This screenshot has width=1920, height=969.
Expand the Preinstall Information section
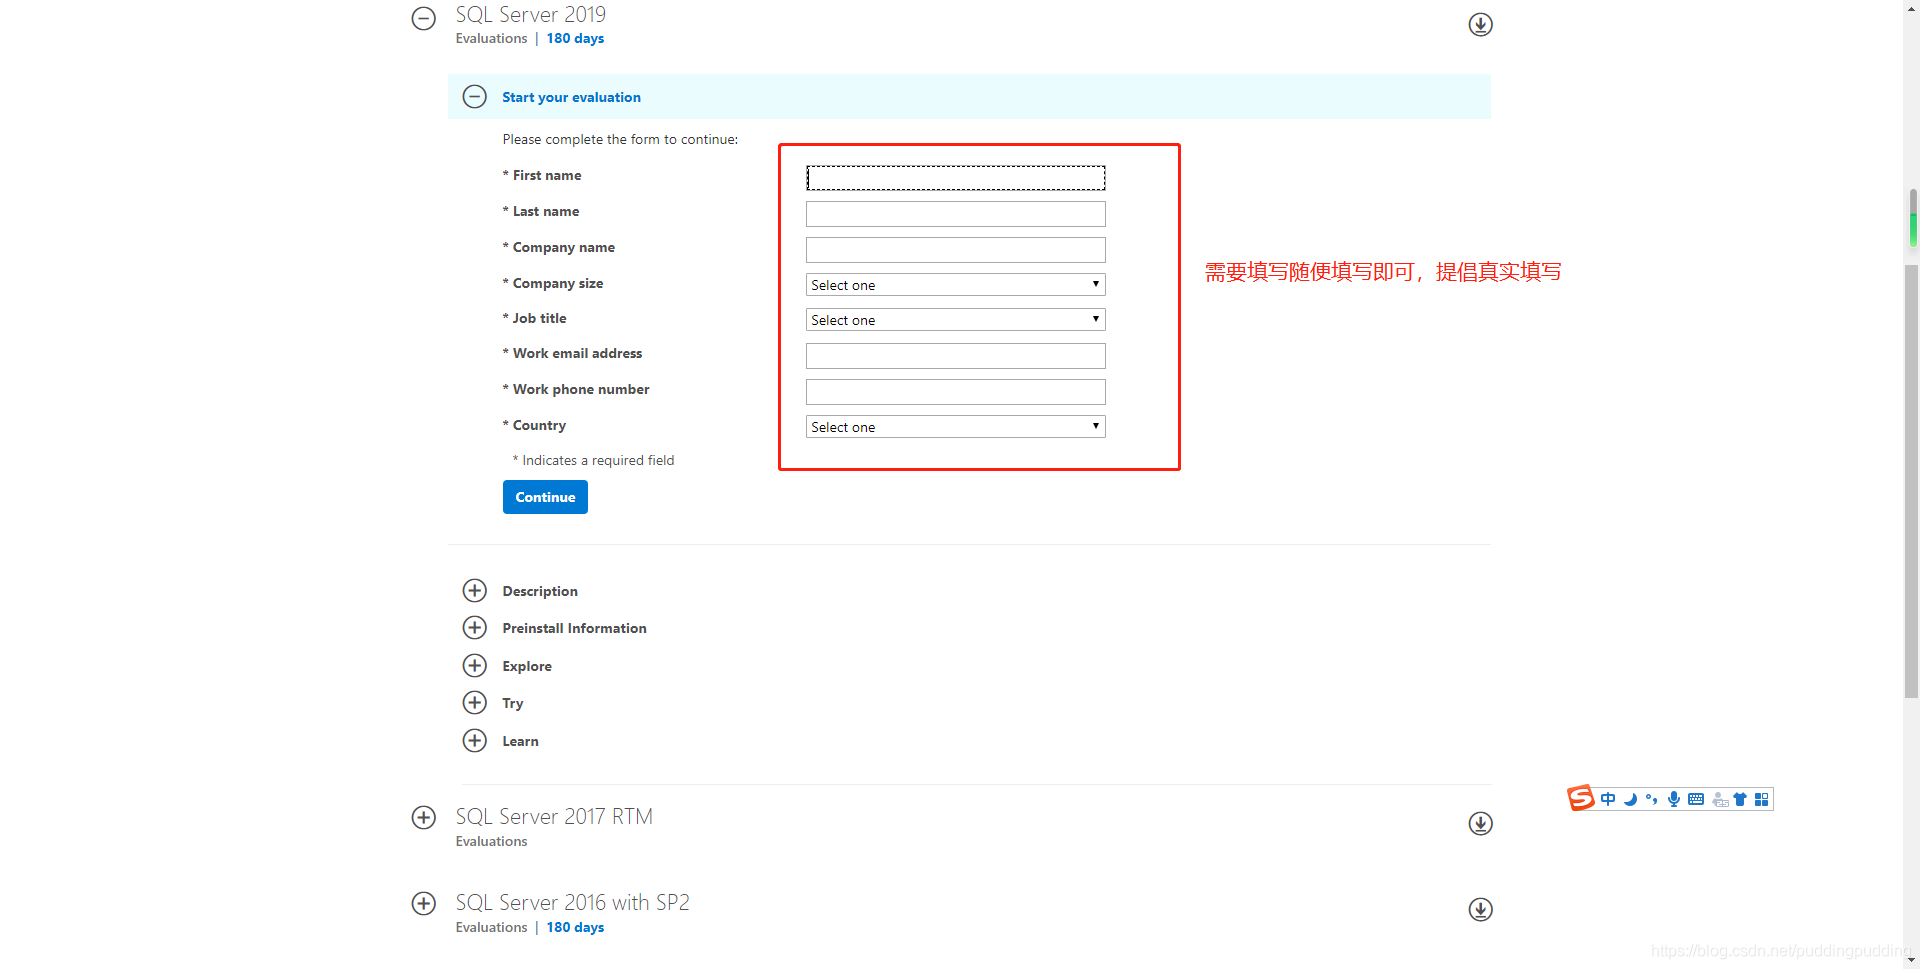[x=474, y=628]
